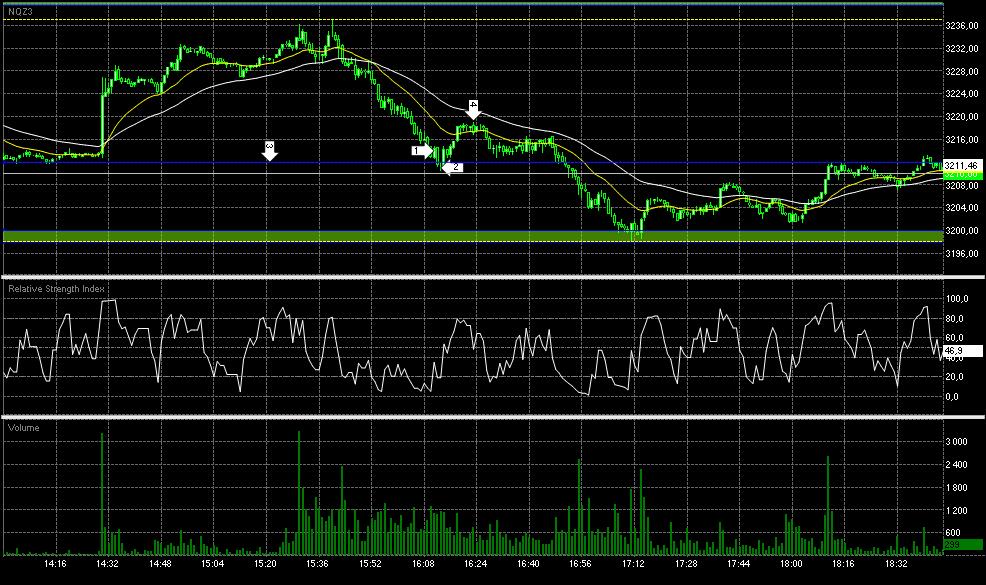
Task: Click the 18:16 time axis label
Action: coord(843,564)
